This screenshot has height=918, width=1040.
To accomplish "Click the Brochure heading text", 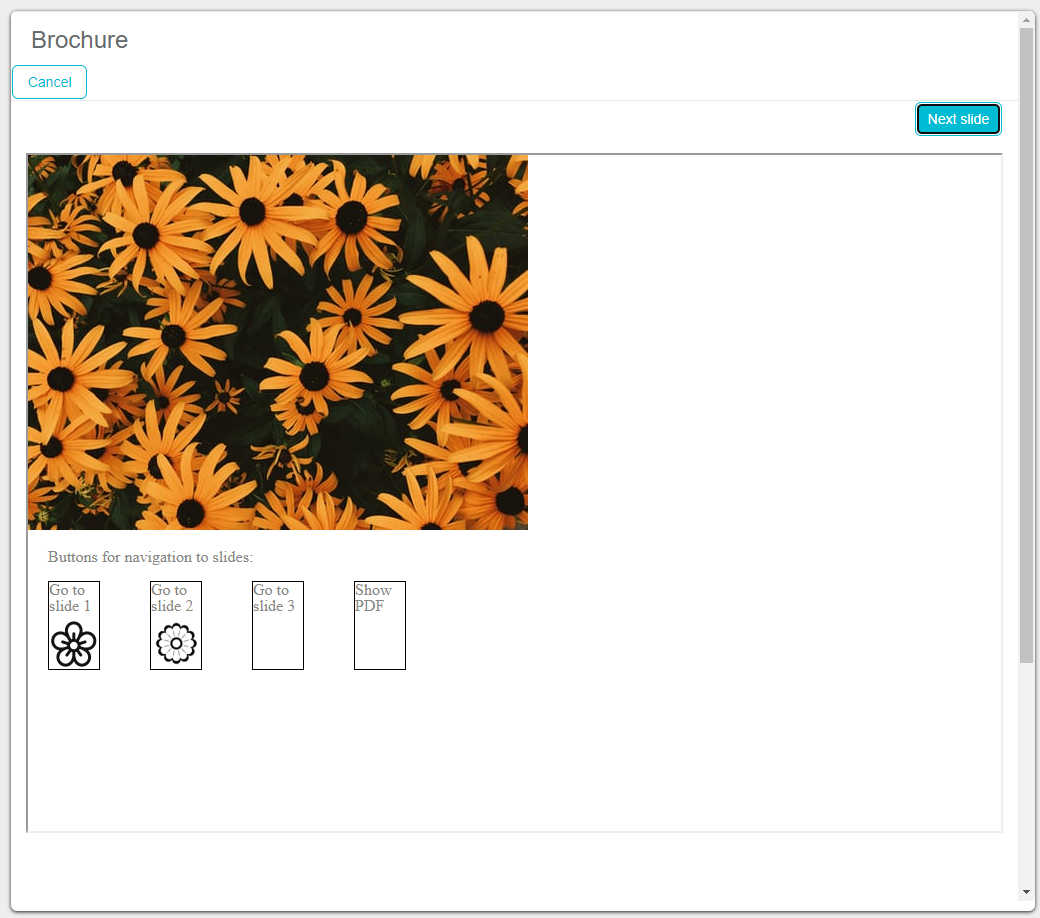I will tap(80, 40).
